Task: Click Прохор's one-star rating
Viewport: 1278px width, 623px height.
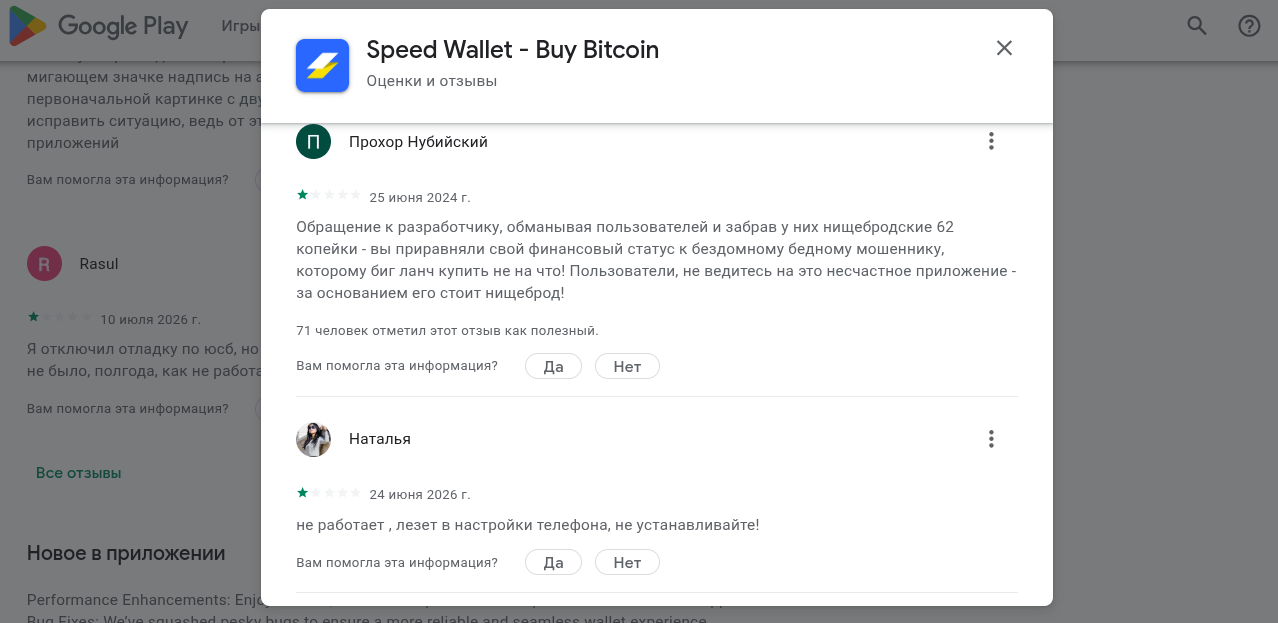Action: pyautogui.click(x=329, y=196)
